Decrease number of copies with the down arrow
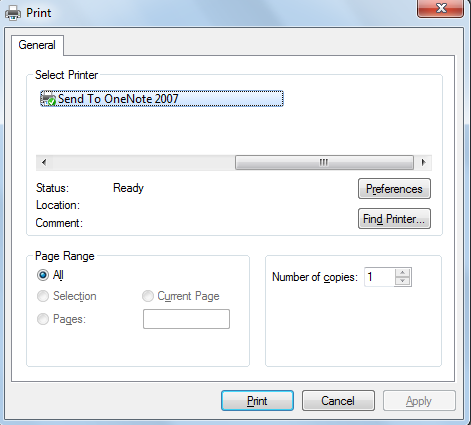This screenshot has width=471, height=425. point(403,281)
